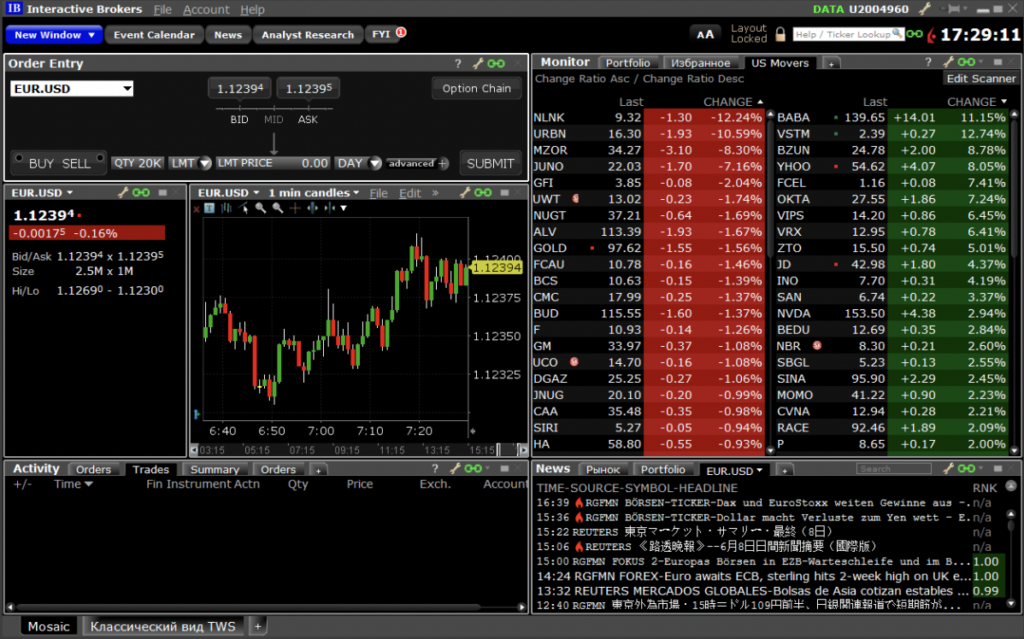This screenshot has width=1024, height=639.
Task: Switch to the Portfolio tab in Monitor
Action: click(627, 63)
